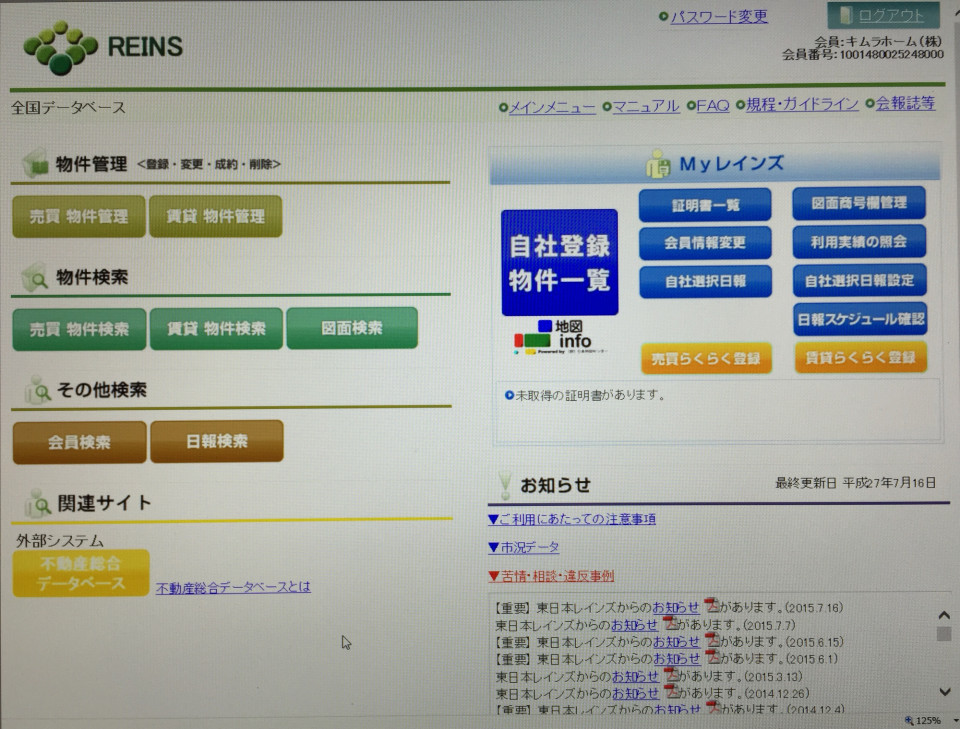Open the マニュアル navigation link
The height and width of the screenshot is (729, 960).
pos(645,106)
